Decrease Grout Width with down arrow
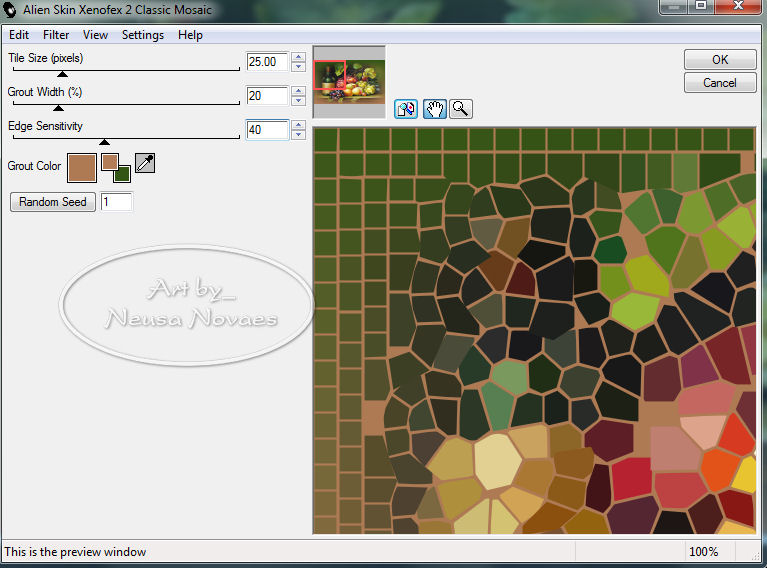Image resolution: width=767 pixels, height=568 pixels. (x=298, y=100)
